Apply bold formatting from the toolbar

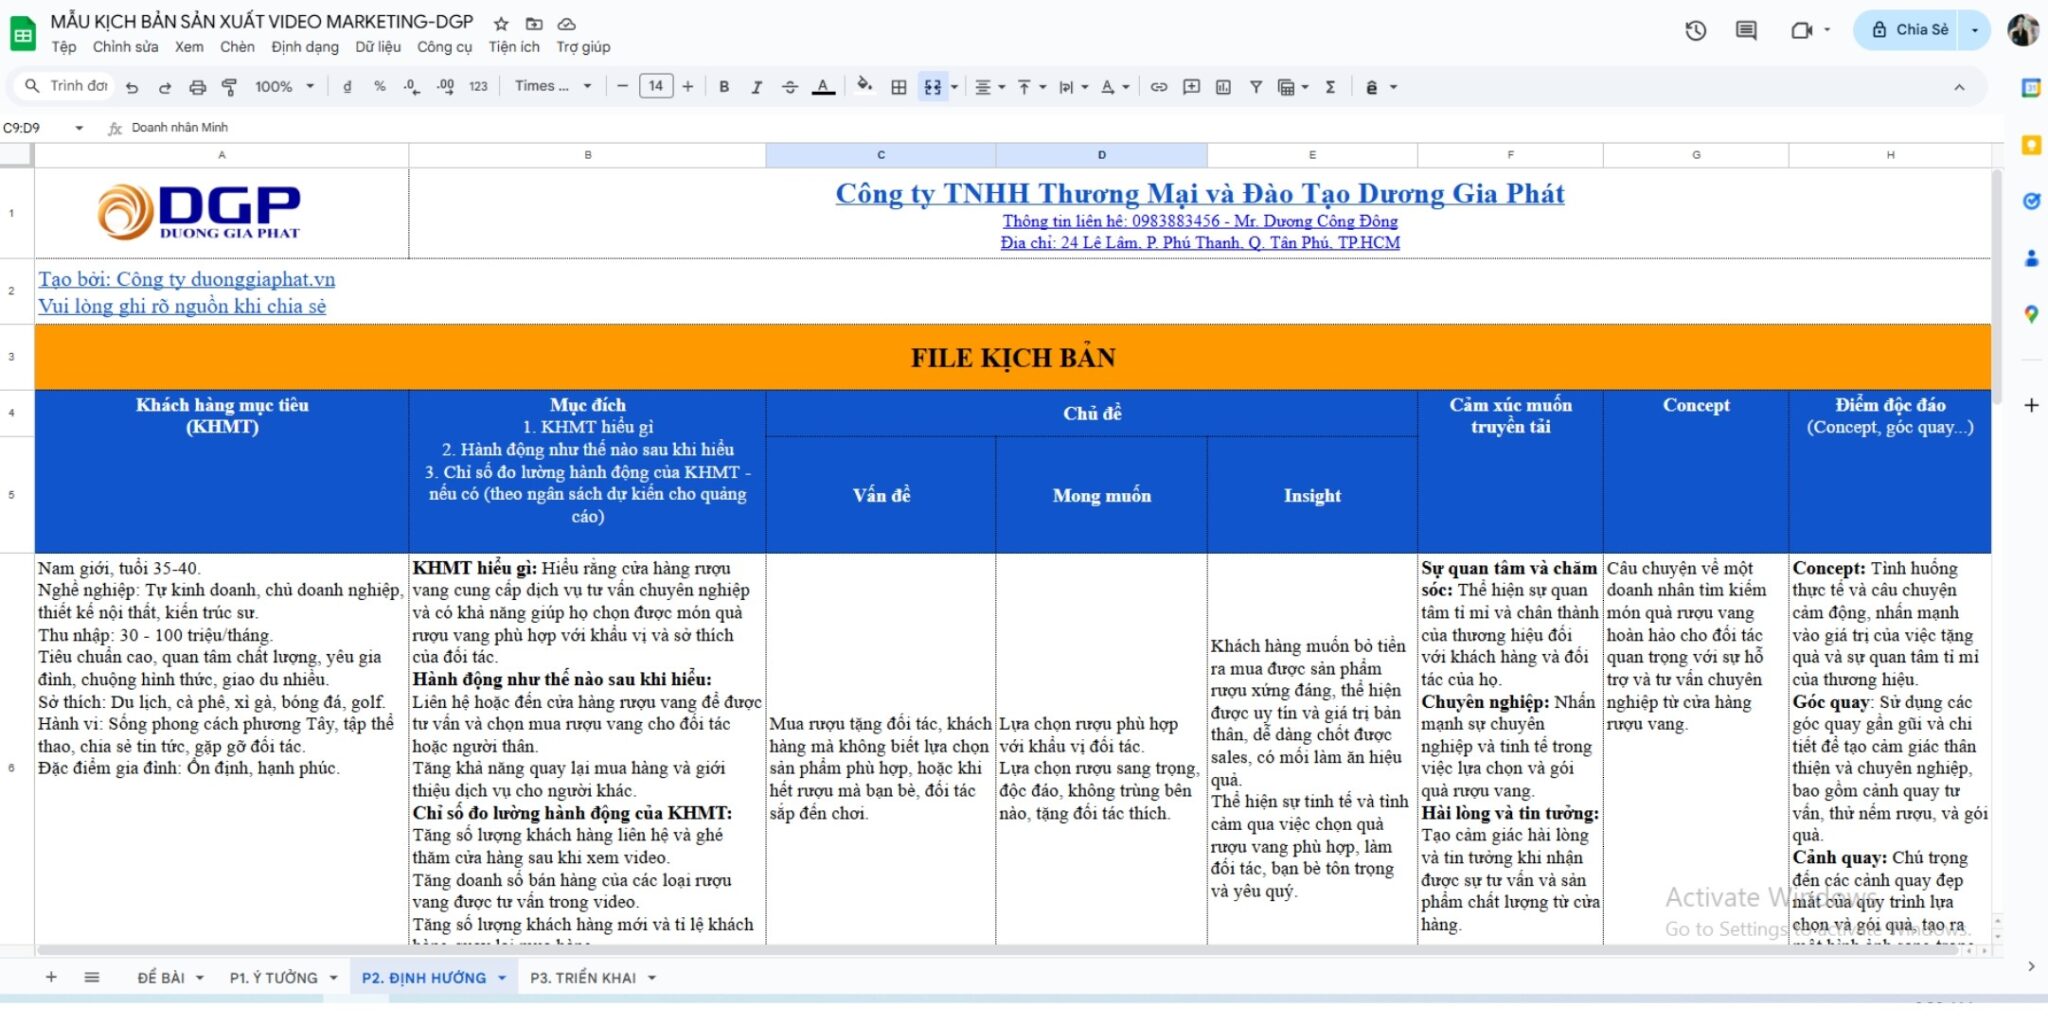click(x=724, y=86)
